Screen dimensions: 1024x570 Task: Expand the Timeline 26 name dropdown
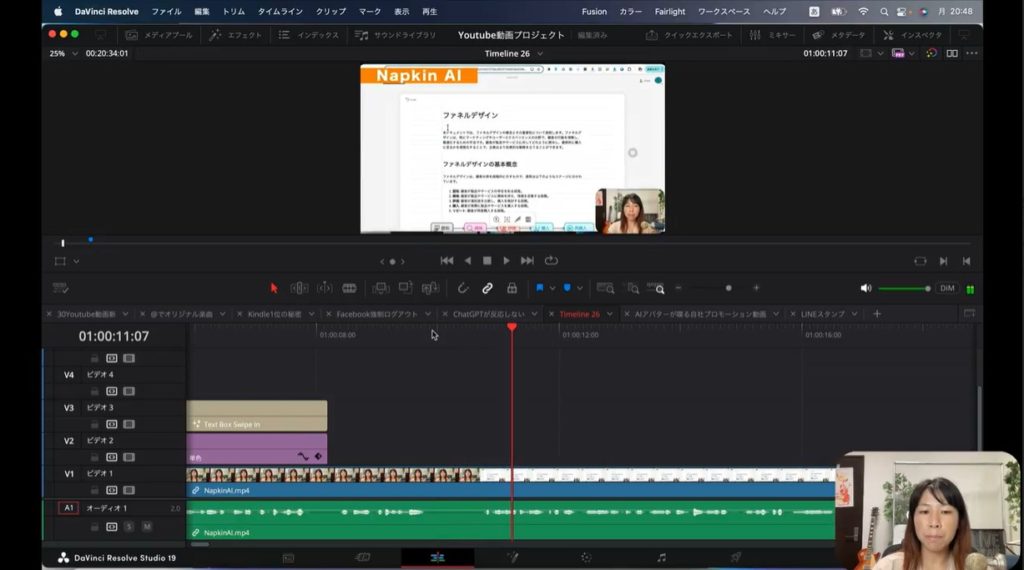pyautogui.click(x=540, y=54)
